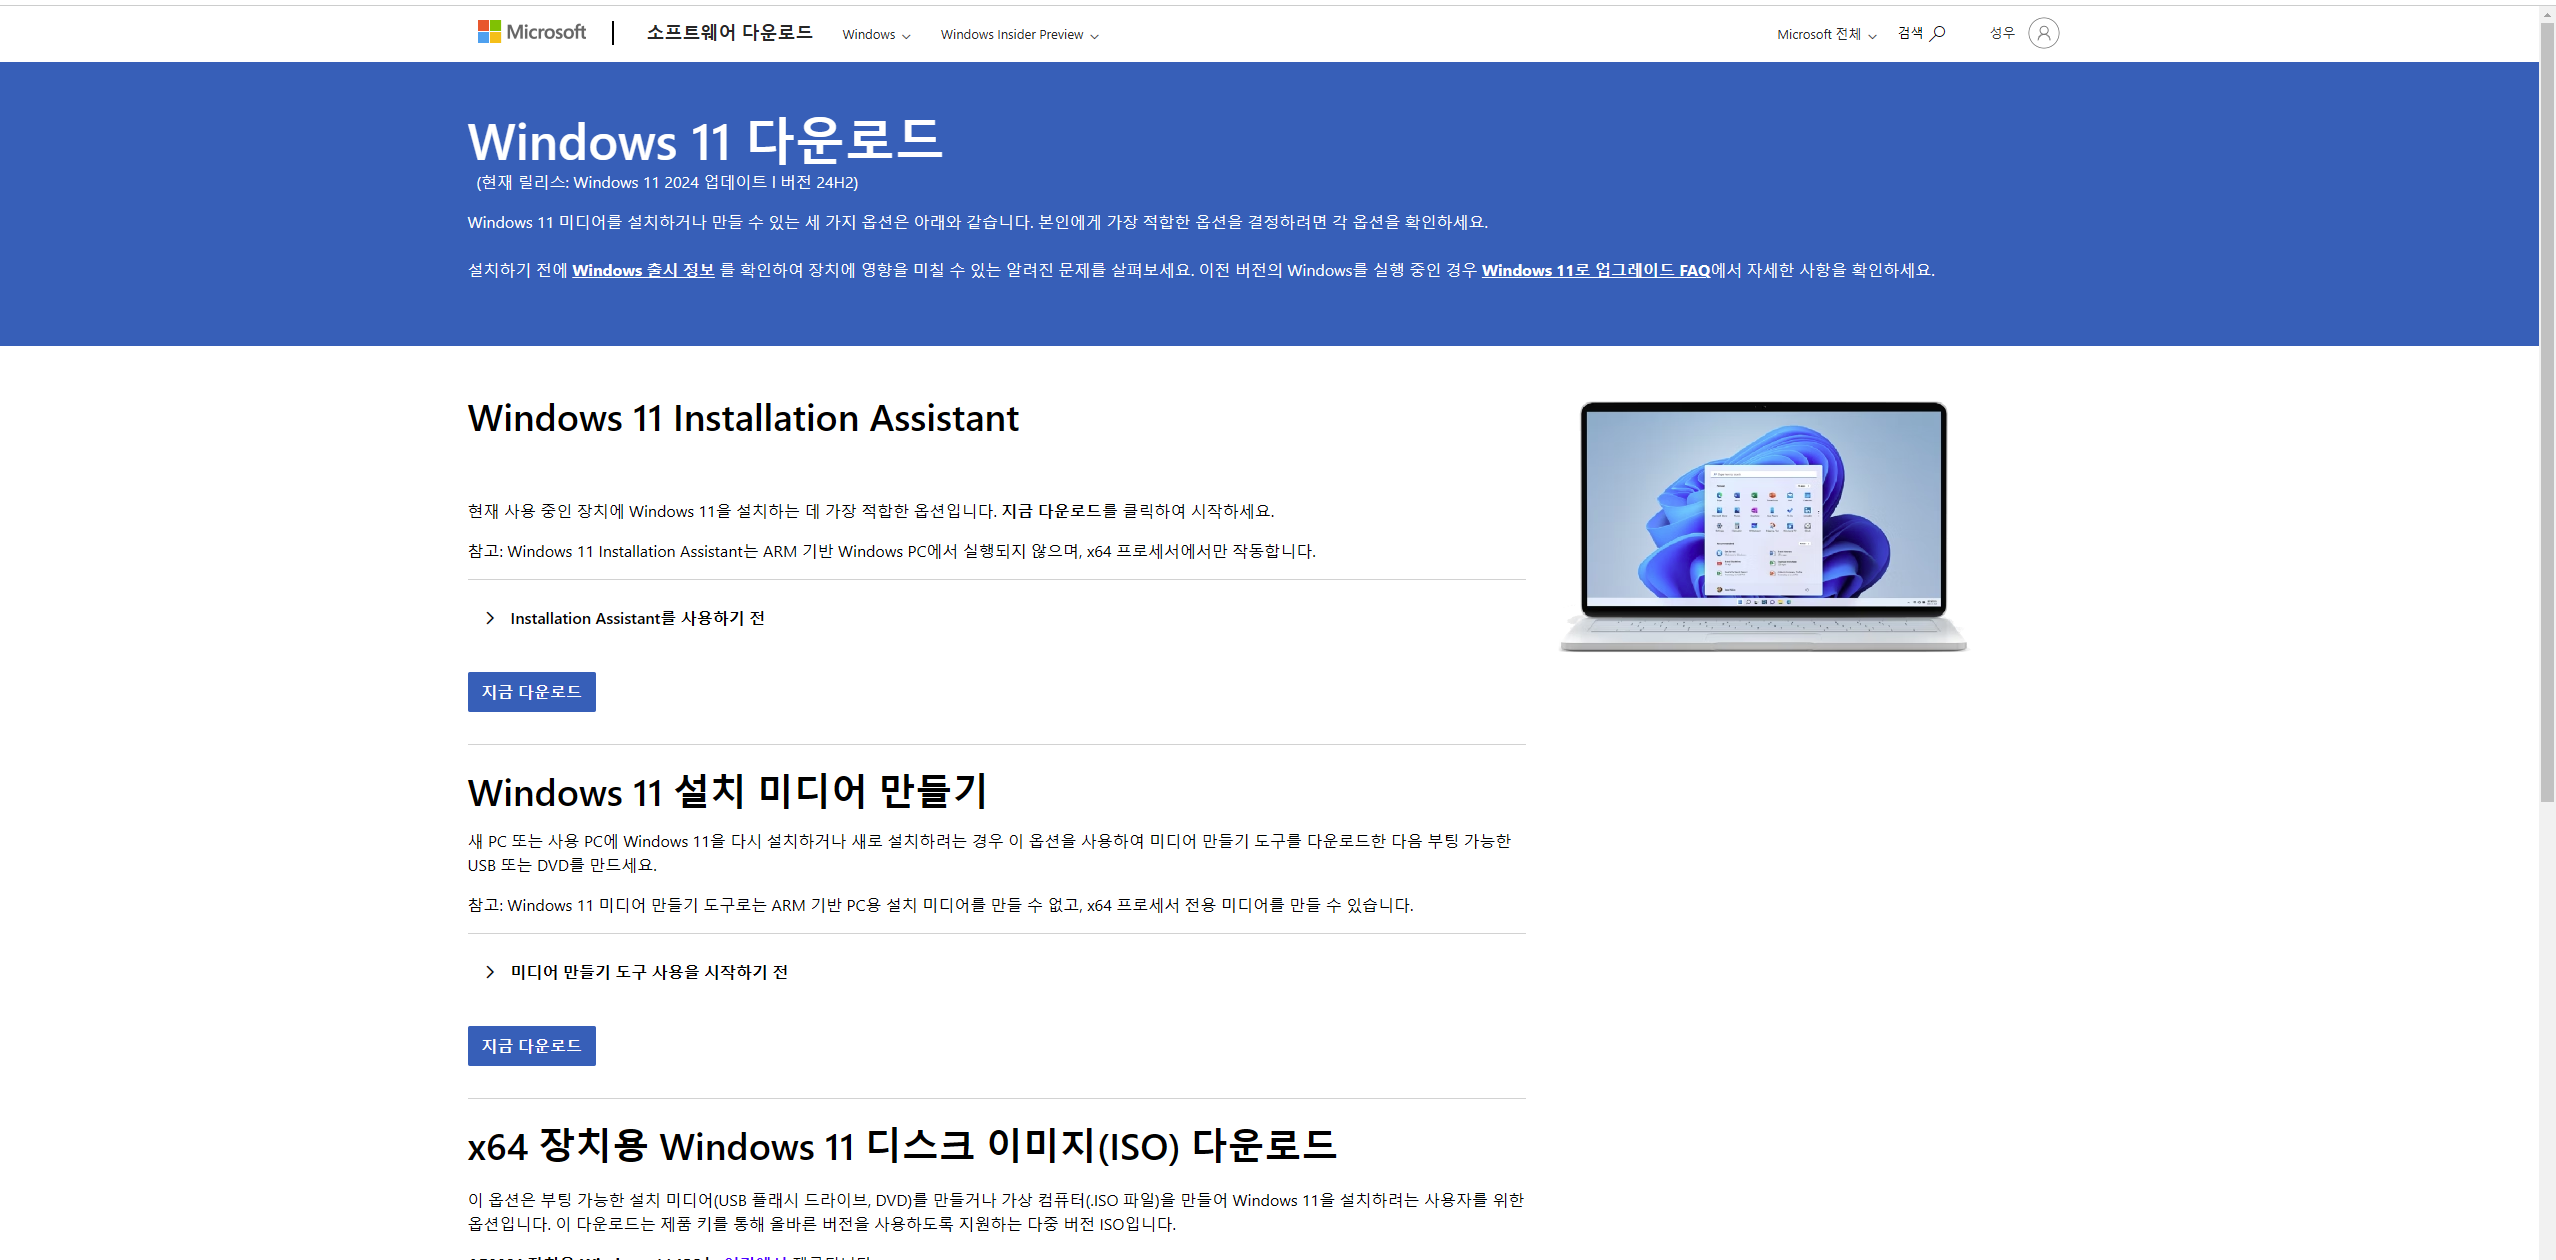Click the search magnifier icon

tap(1937, 33)
